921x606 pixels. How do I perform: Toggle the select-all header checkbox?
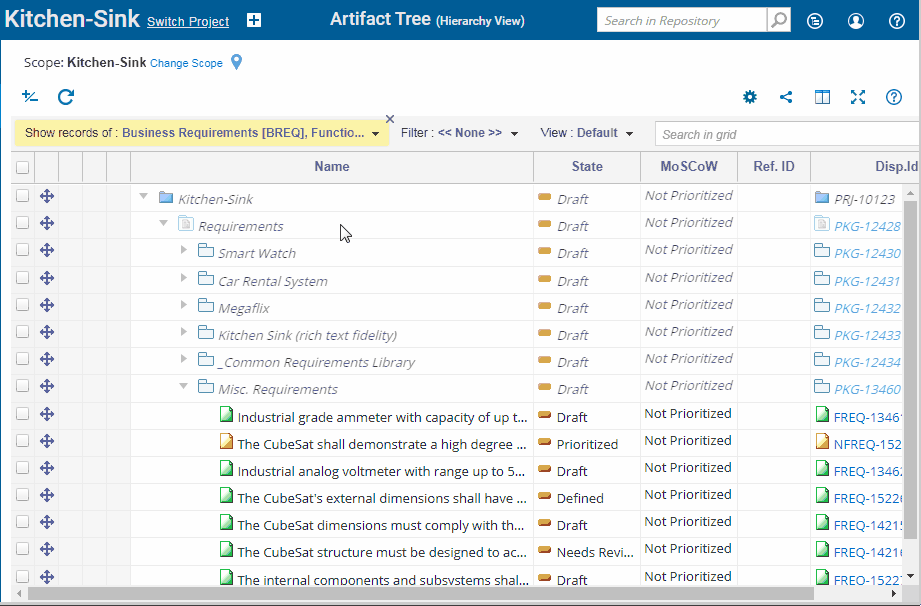(22, 167)
